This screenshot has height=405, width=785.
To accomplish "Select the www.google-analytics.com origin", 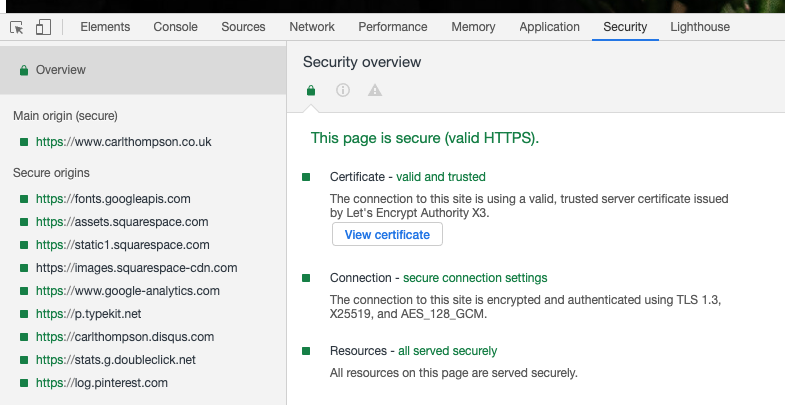I will tap(128, 291).
